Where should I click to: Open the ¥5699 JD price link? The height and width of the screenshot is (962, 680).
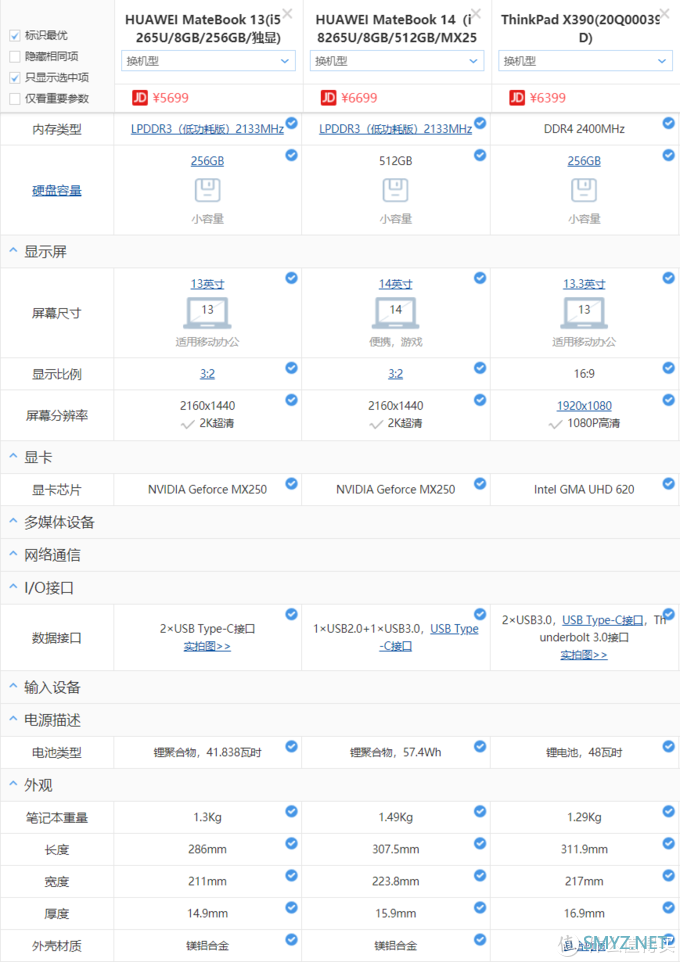171,98
